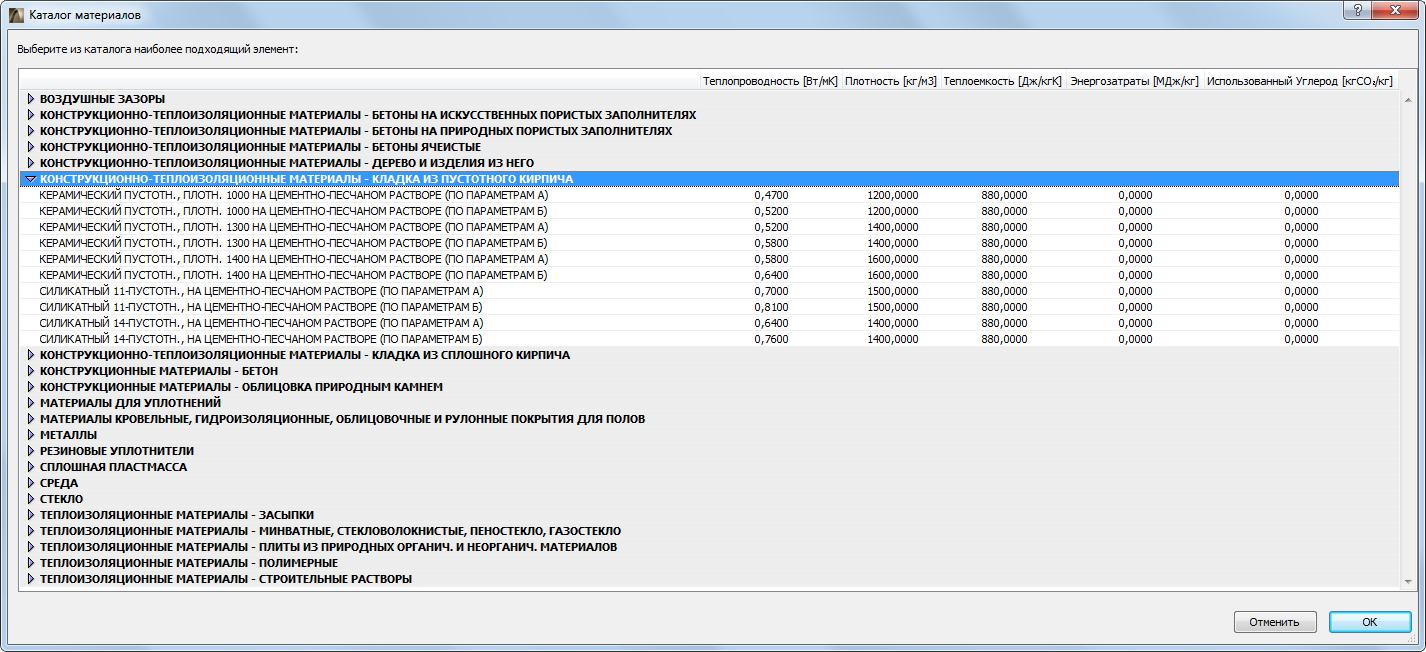The image size is (1426, 652).
Task: Click Теплопроводность [Вт/мК] column header
Action: tap(770, 81)
